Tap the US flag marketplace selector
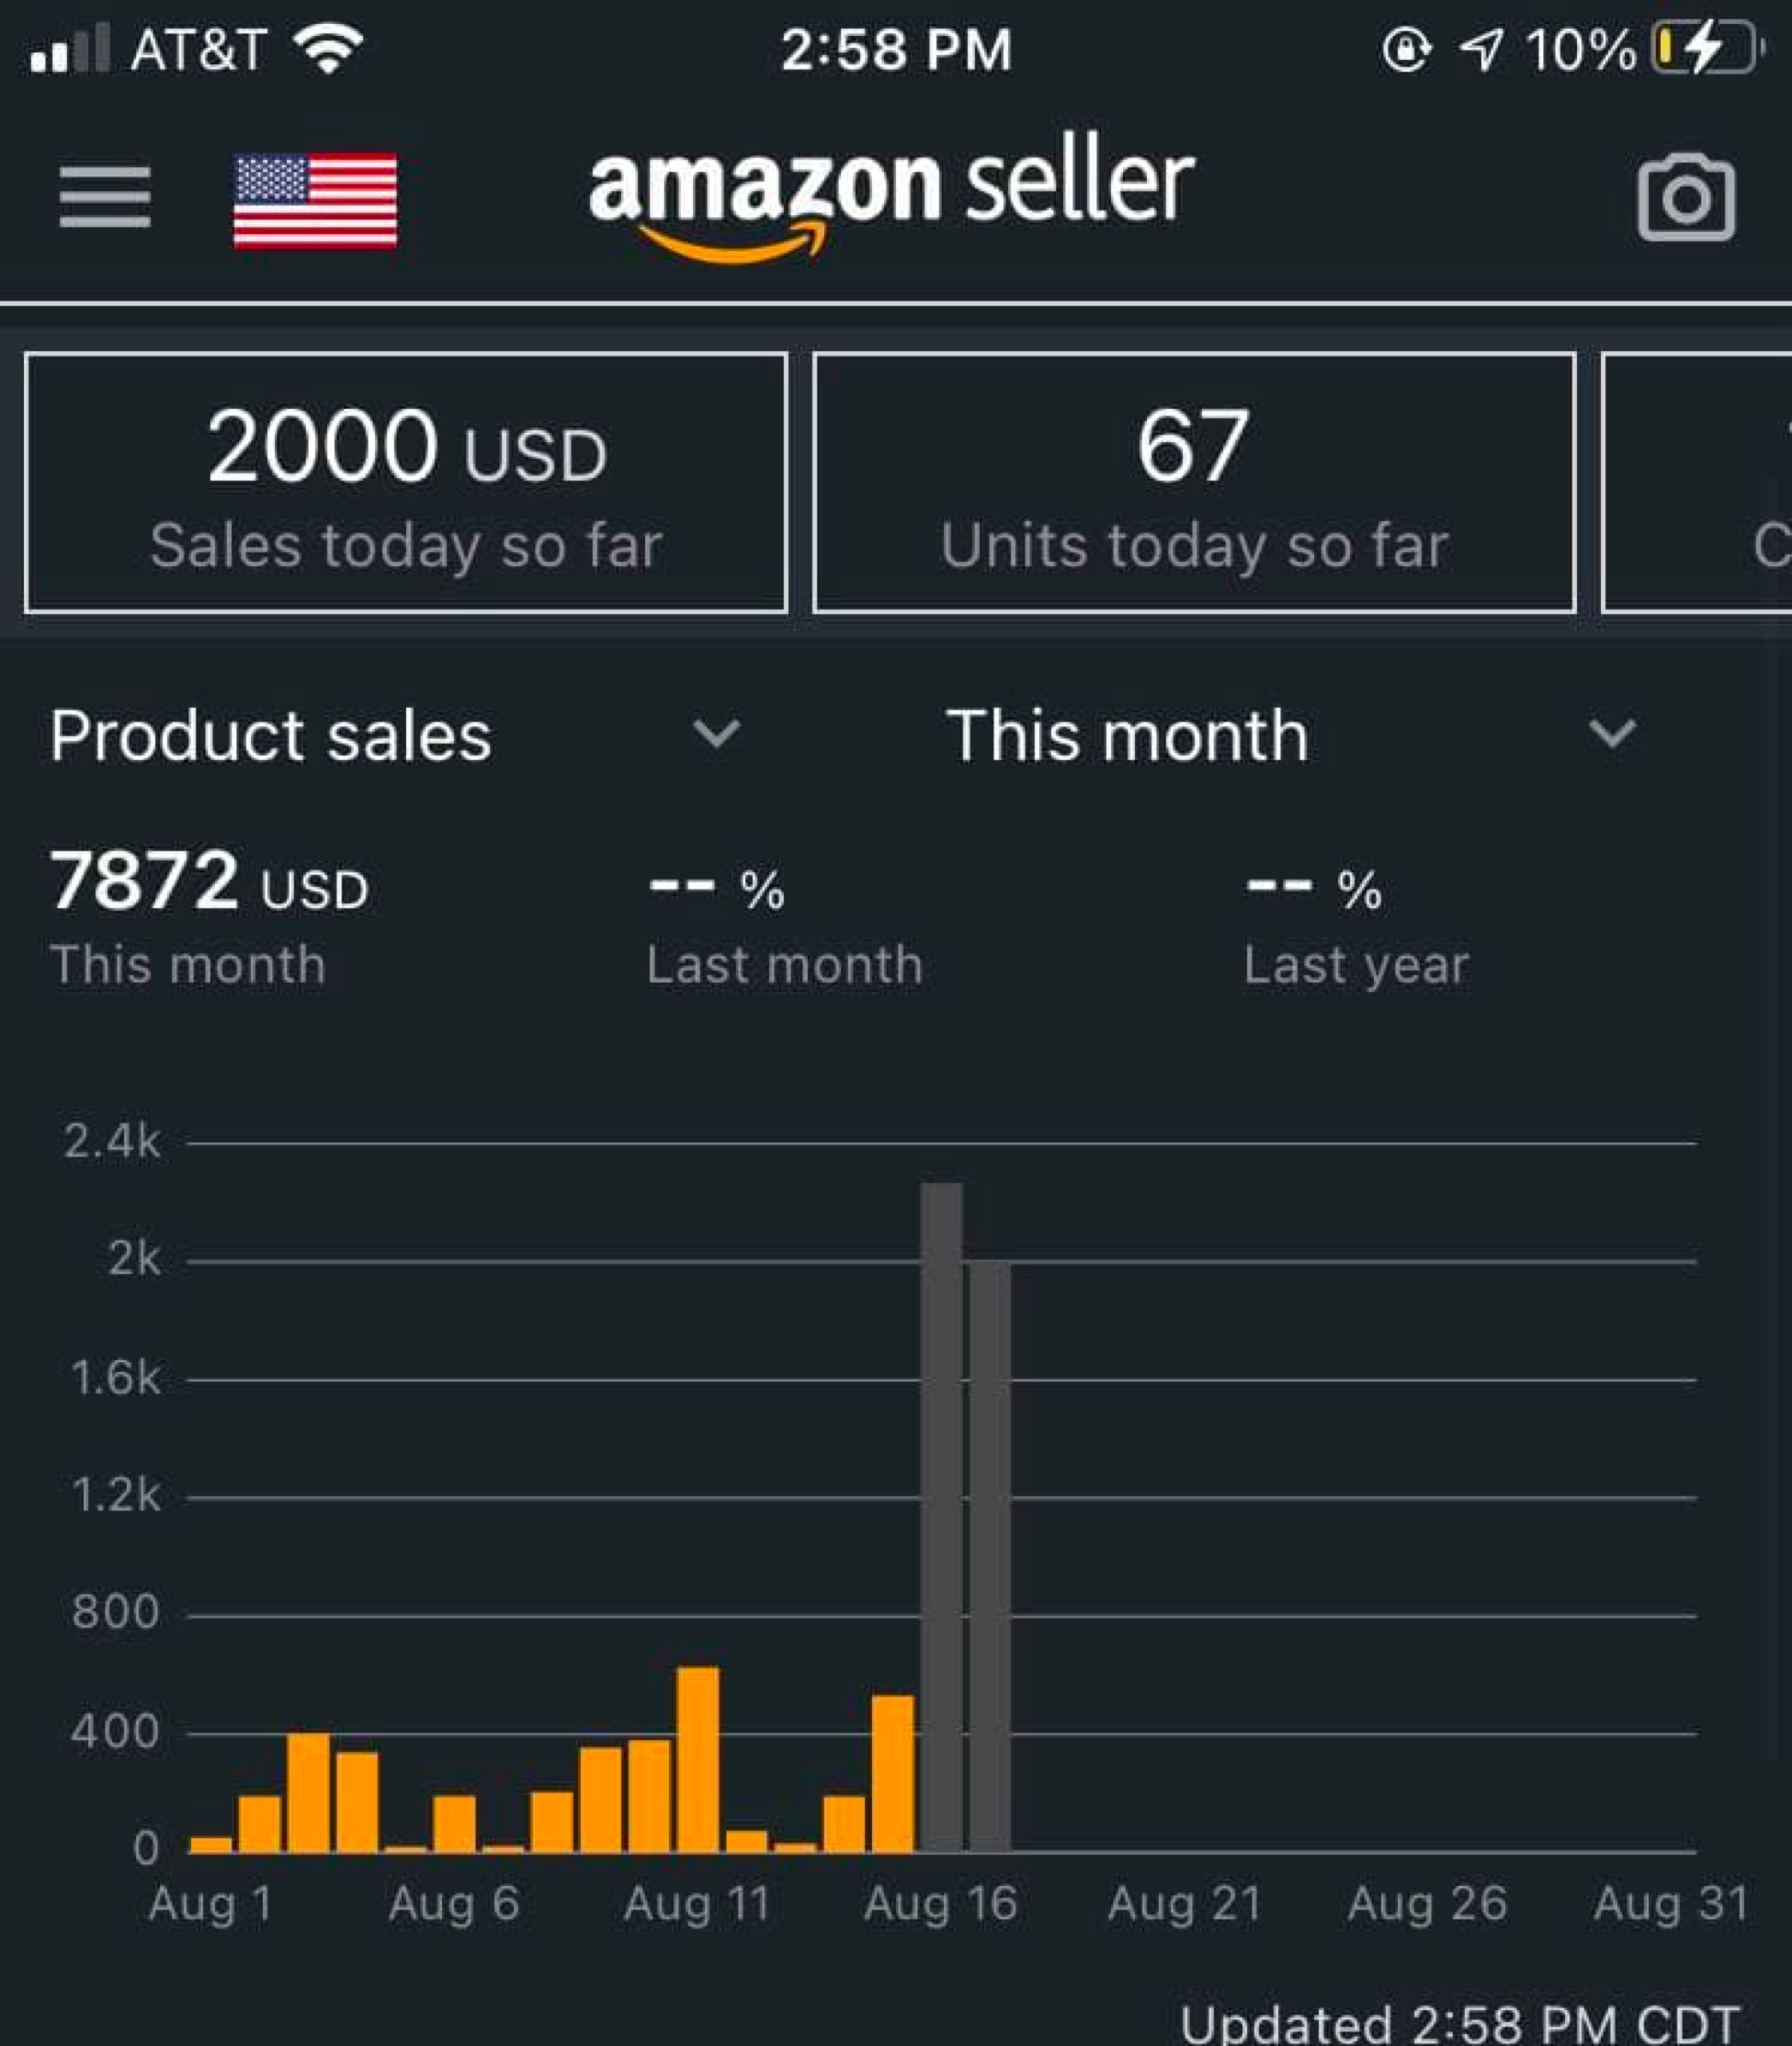The image size is (1792, 2046). tap(315, 200)
